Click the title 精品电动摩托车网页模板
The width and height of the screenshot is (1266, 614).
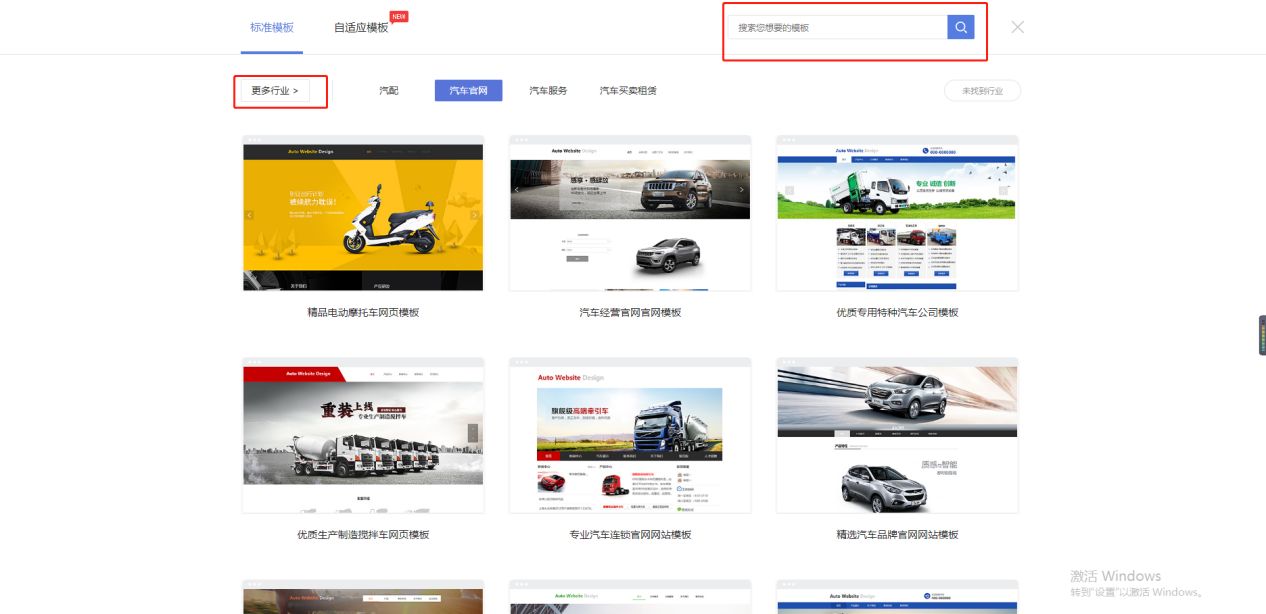(363, 313)
